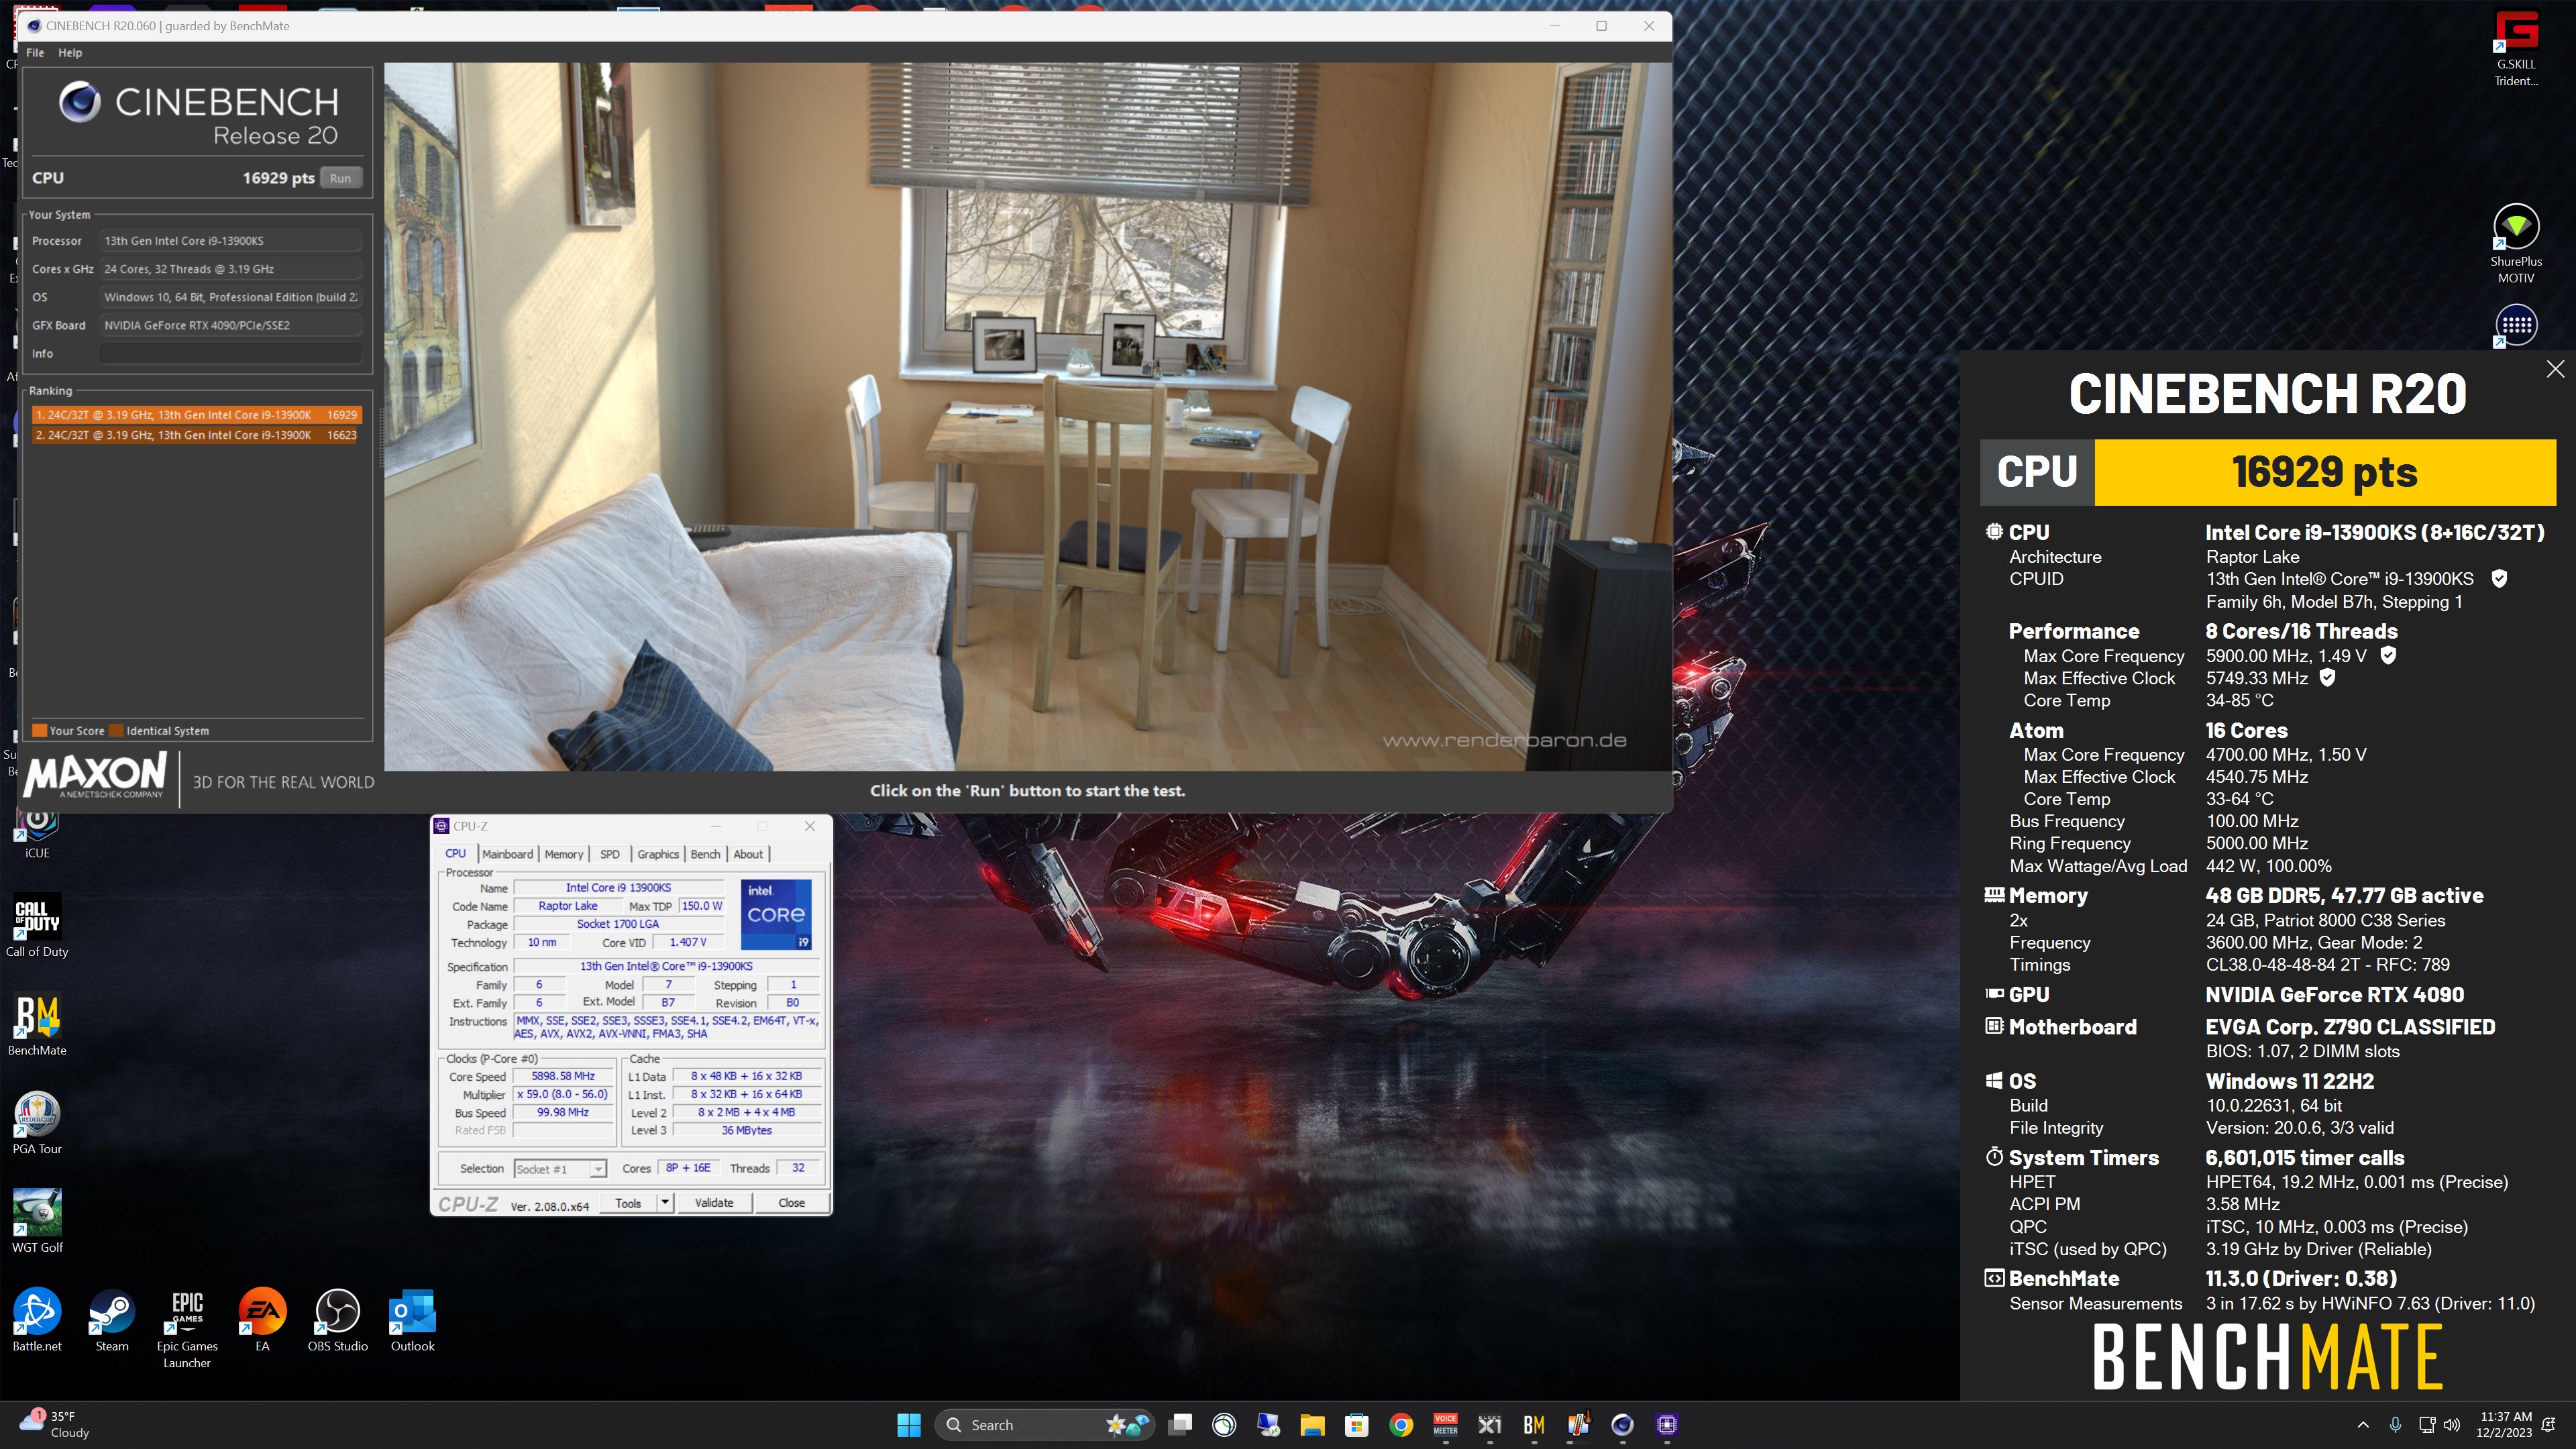Click the Tools button in CPU-Z
Image resolution: width=2576 pixels, height=1449 pixels.
click(x=628, y=1203)
